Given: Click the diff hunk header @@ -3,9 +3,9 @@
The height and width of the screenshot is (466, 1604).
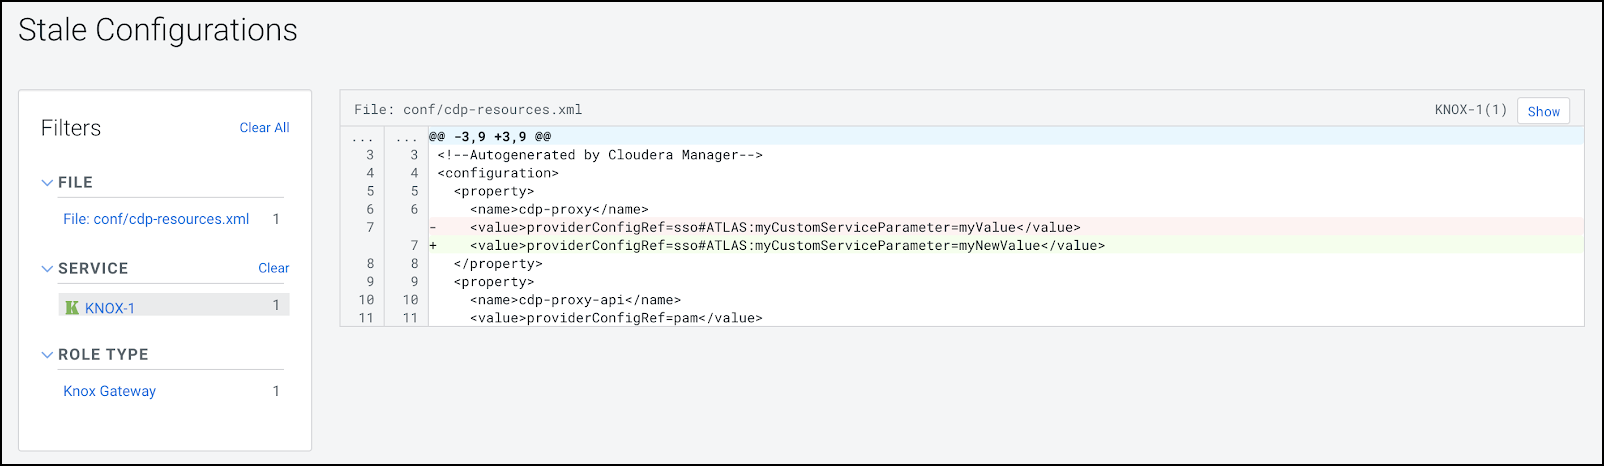Looking at the screenshot, I should [x=490, y=137].
